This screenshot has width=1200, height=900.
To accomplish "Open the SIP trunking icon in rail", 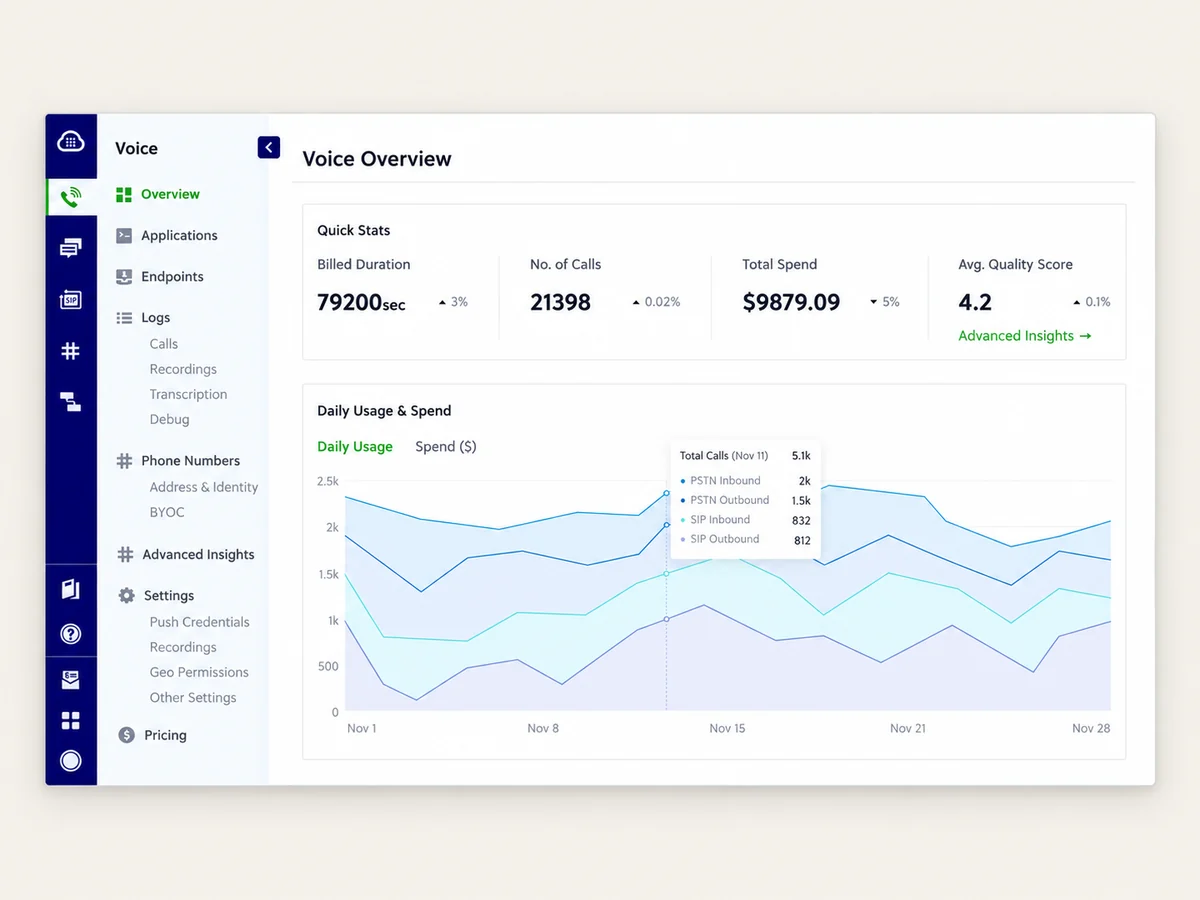I will click(71, 299).
